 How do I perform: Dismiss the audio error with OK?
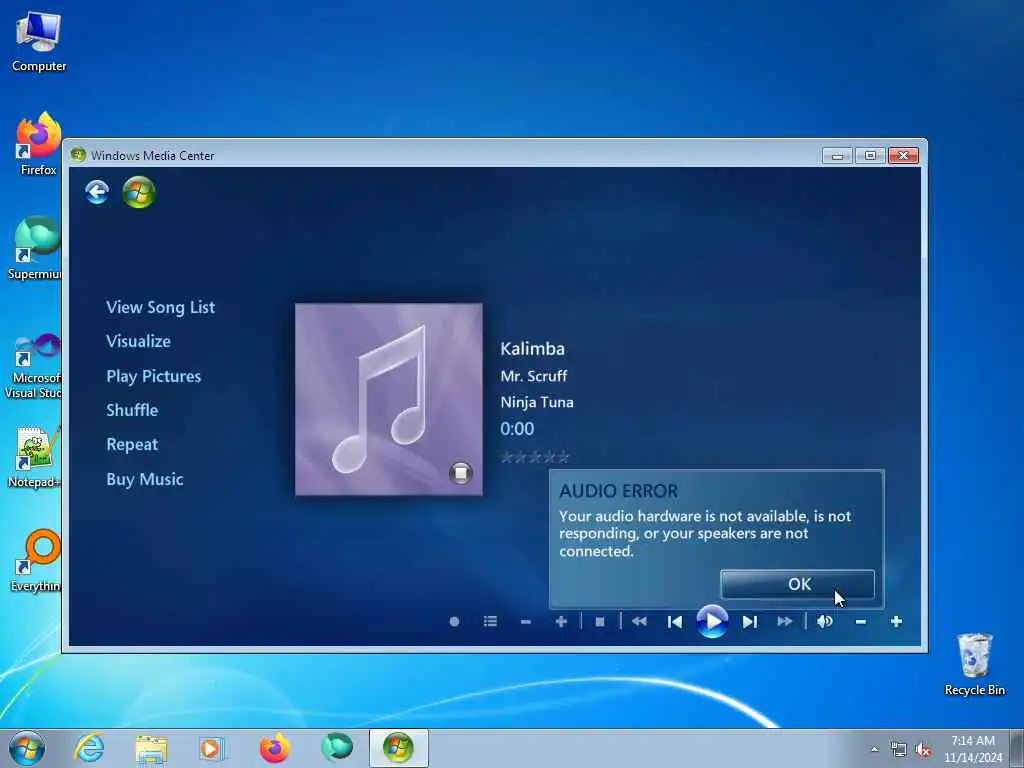click(797, 584)
